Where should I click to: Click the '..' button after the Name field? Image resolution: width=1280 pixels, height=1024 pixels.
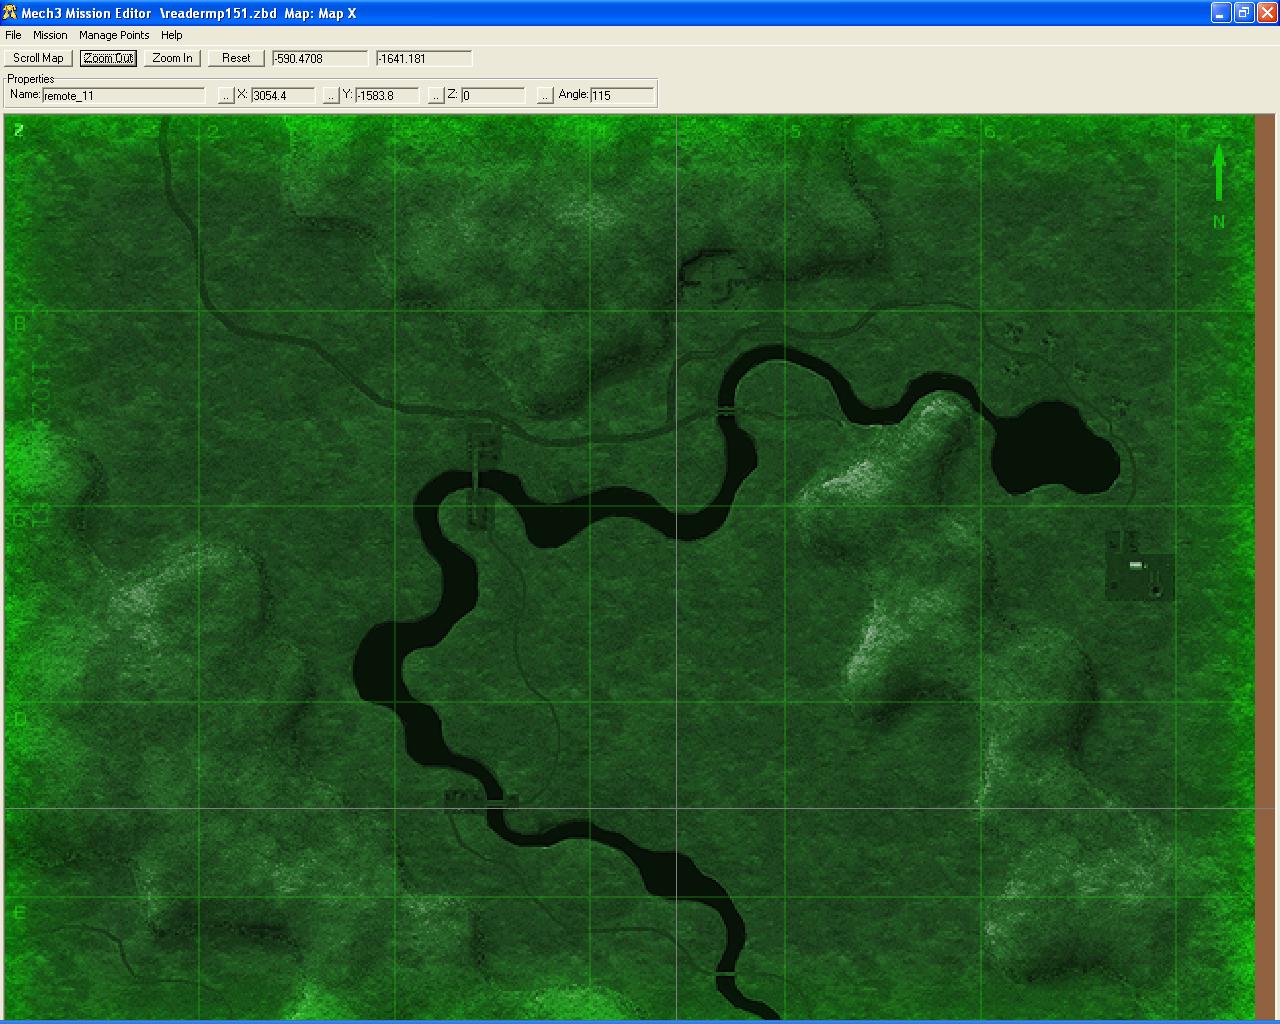[226, 95]
